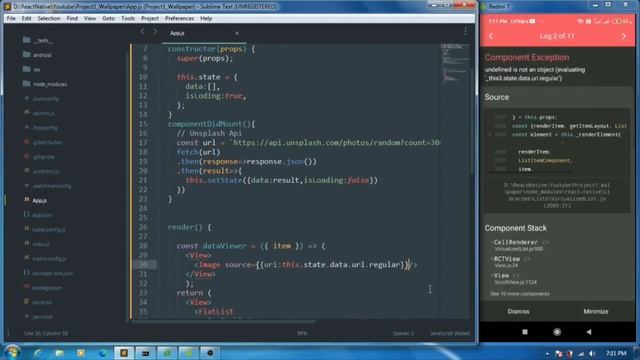640x360 pixels.
Task: Open the Selection menu
Action: pyautogui.click(x=49, y=18)
